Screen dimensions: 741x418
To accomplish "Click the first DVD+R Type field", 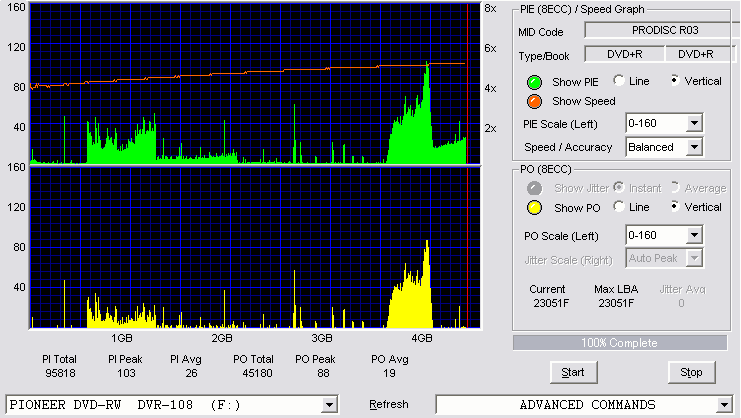I will coord(624,54).
